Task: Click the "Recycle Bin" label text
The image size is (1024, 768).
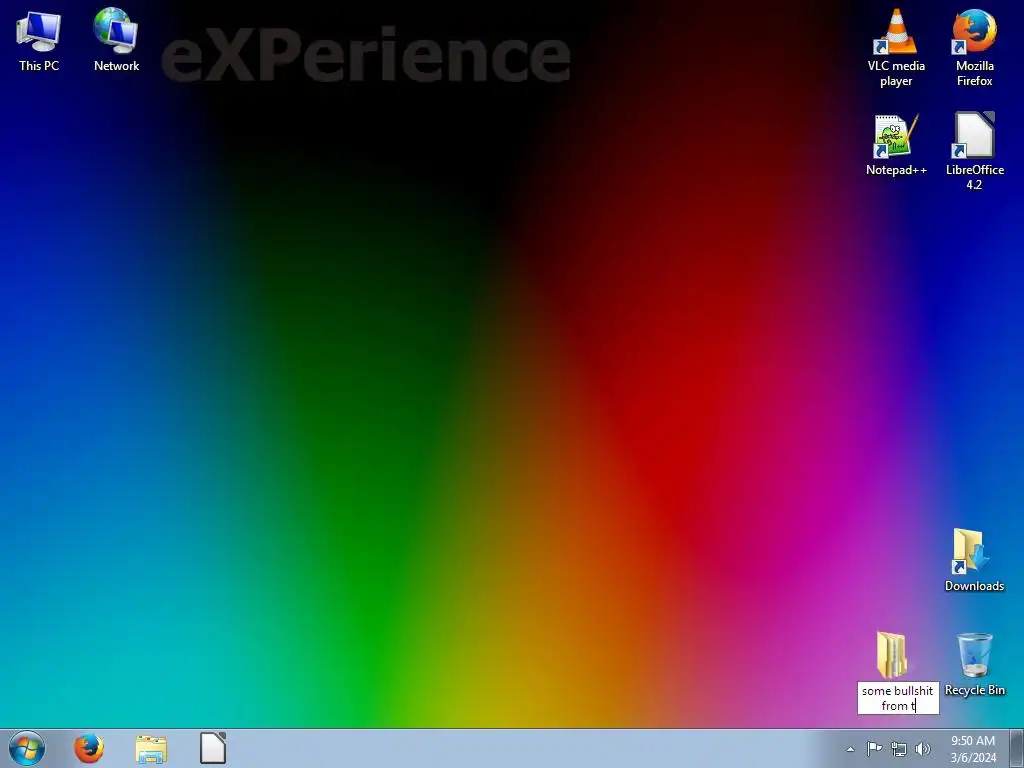Action: (x=974, y=690)
